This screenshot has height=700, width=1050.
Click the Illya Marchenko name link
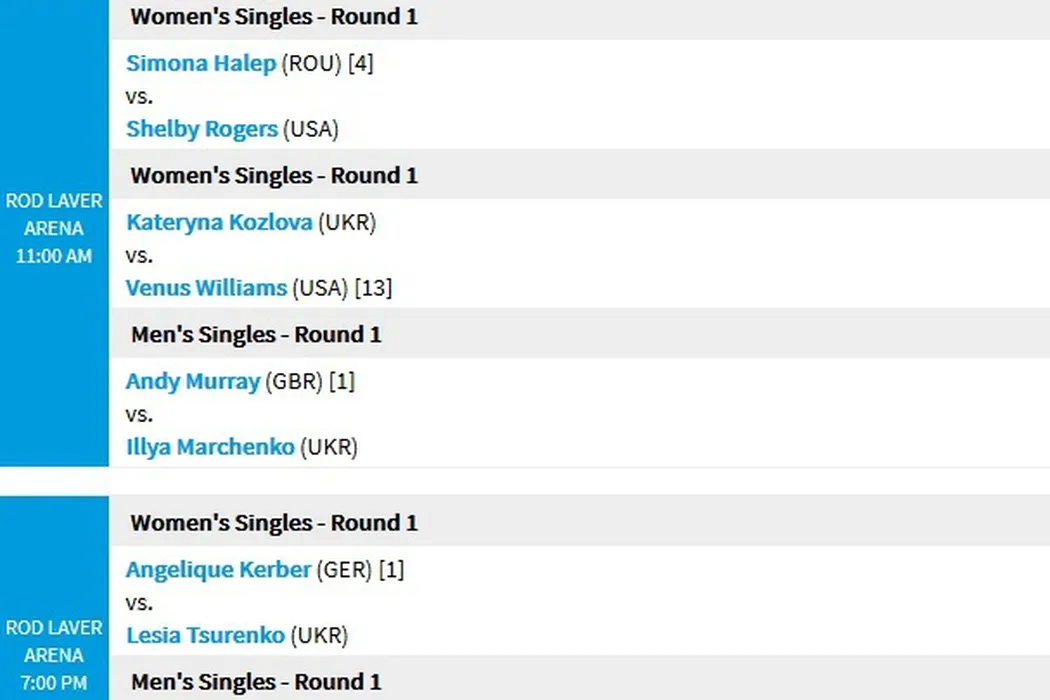(210, 447)
